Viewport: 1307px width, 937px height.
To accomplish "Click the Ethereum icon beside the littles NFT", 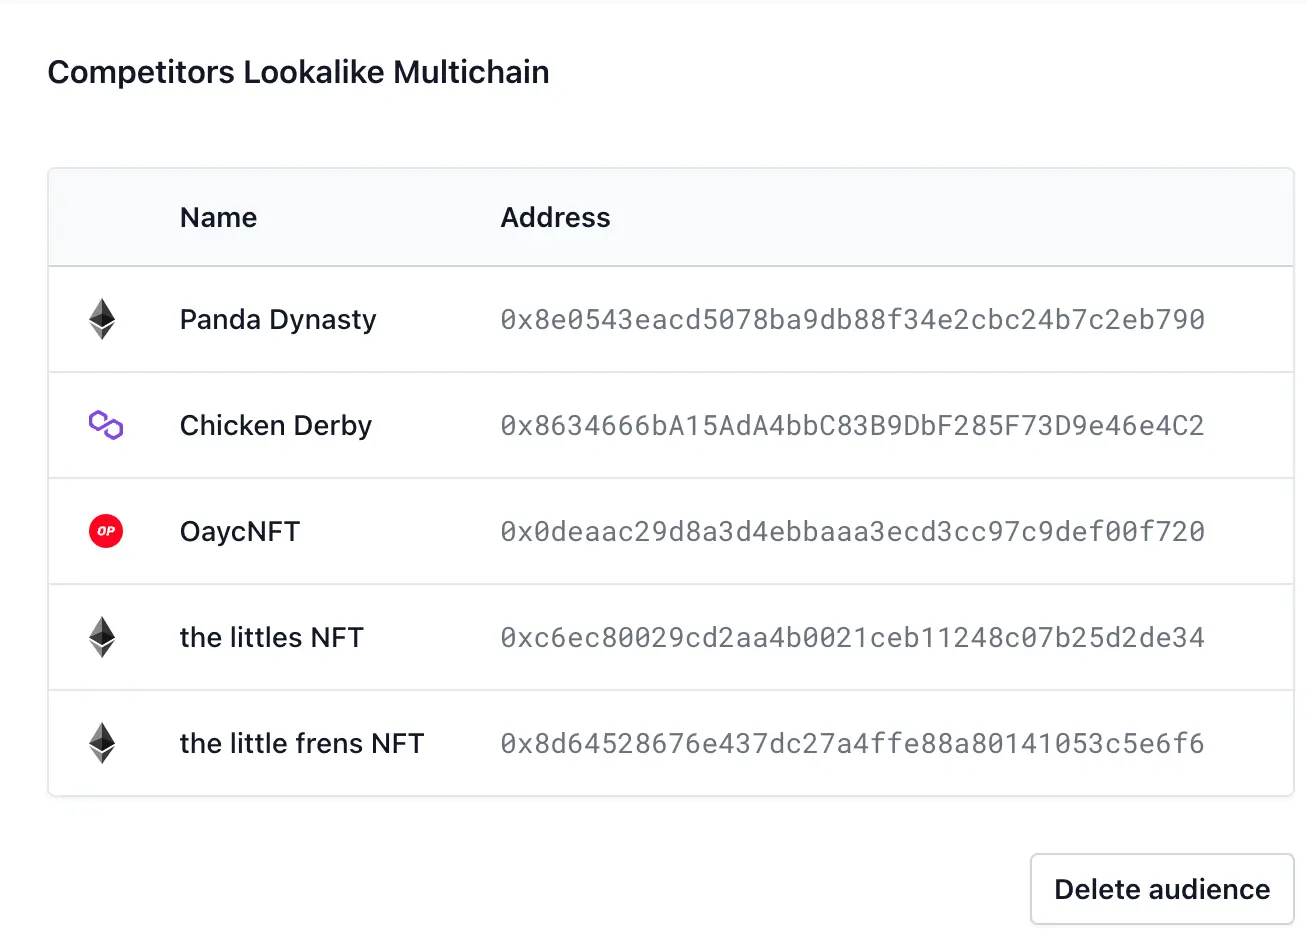I will (x=102, y=637).
